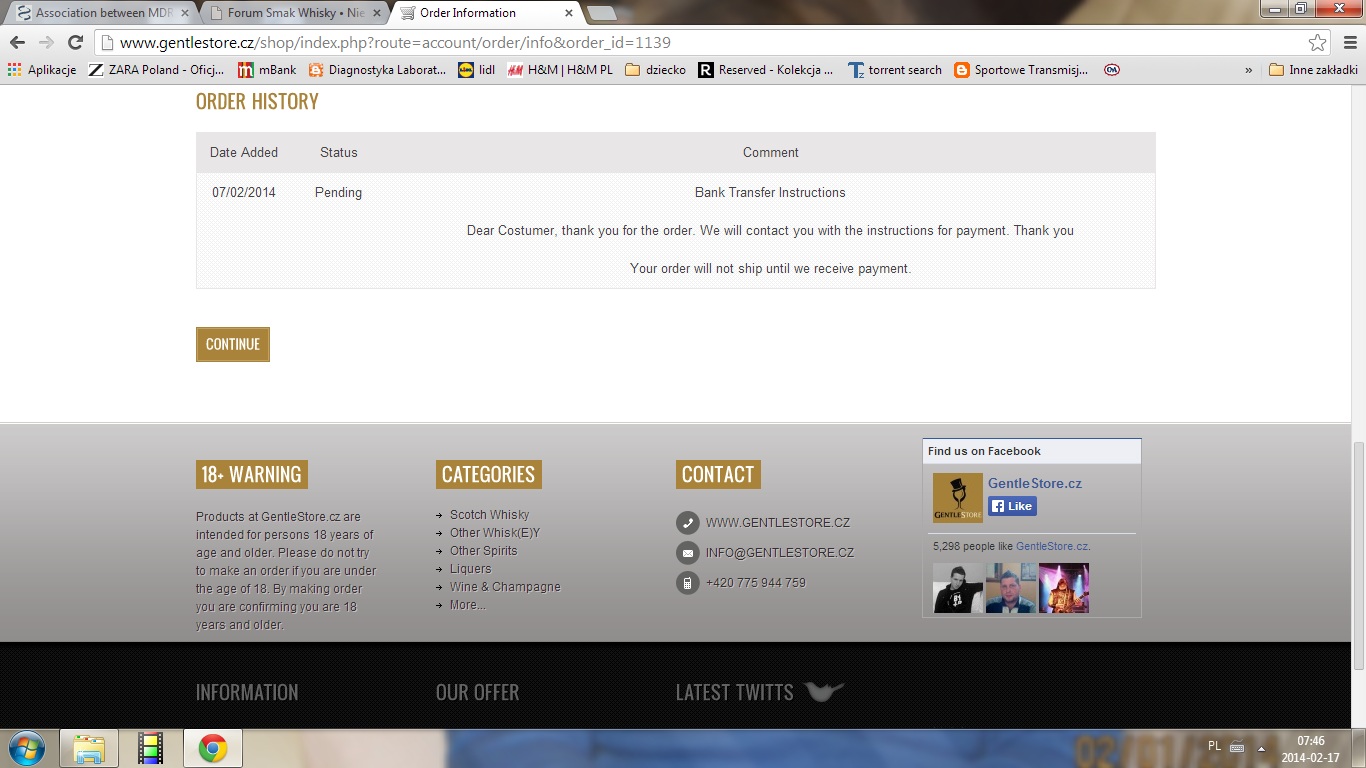Screen dimensions: 1366x768
Task: Go back using the browser back arrow
Action: tap(17, 43)
